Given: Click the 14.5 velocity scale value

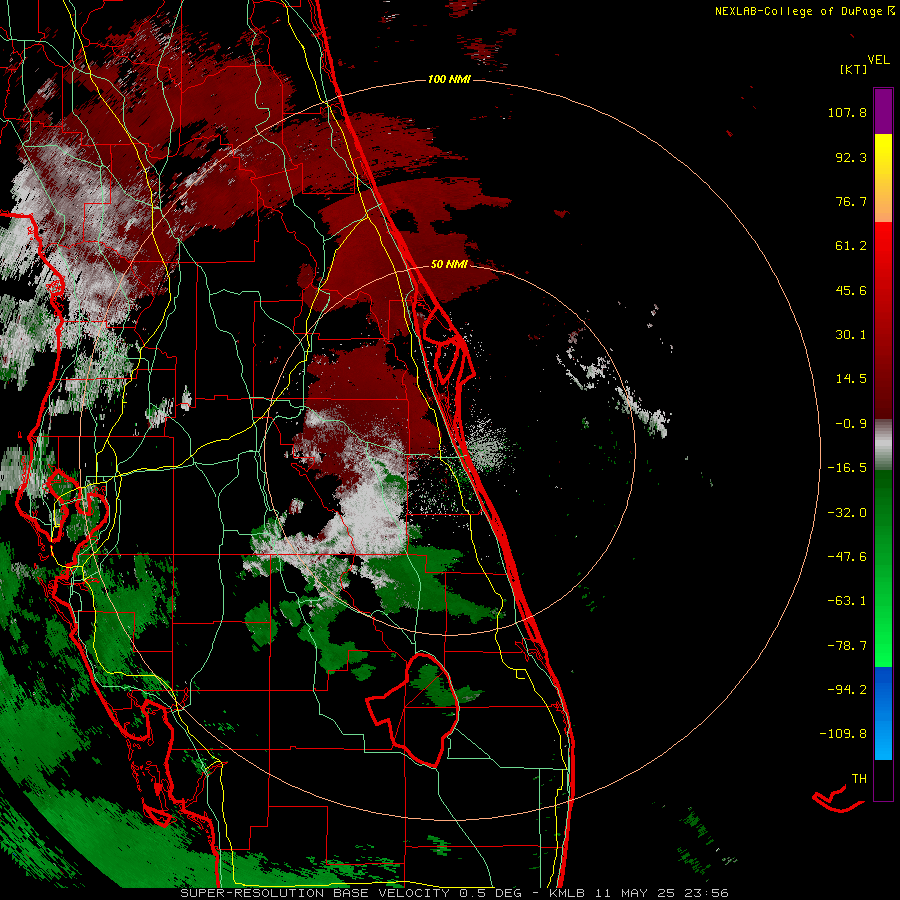Looking at the screenshot, I should tap(851, 379).
